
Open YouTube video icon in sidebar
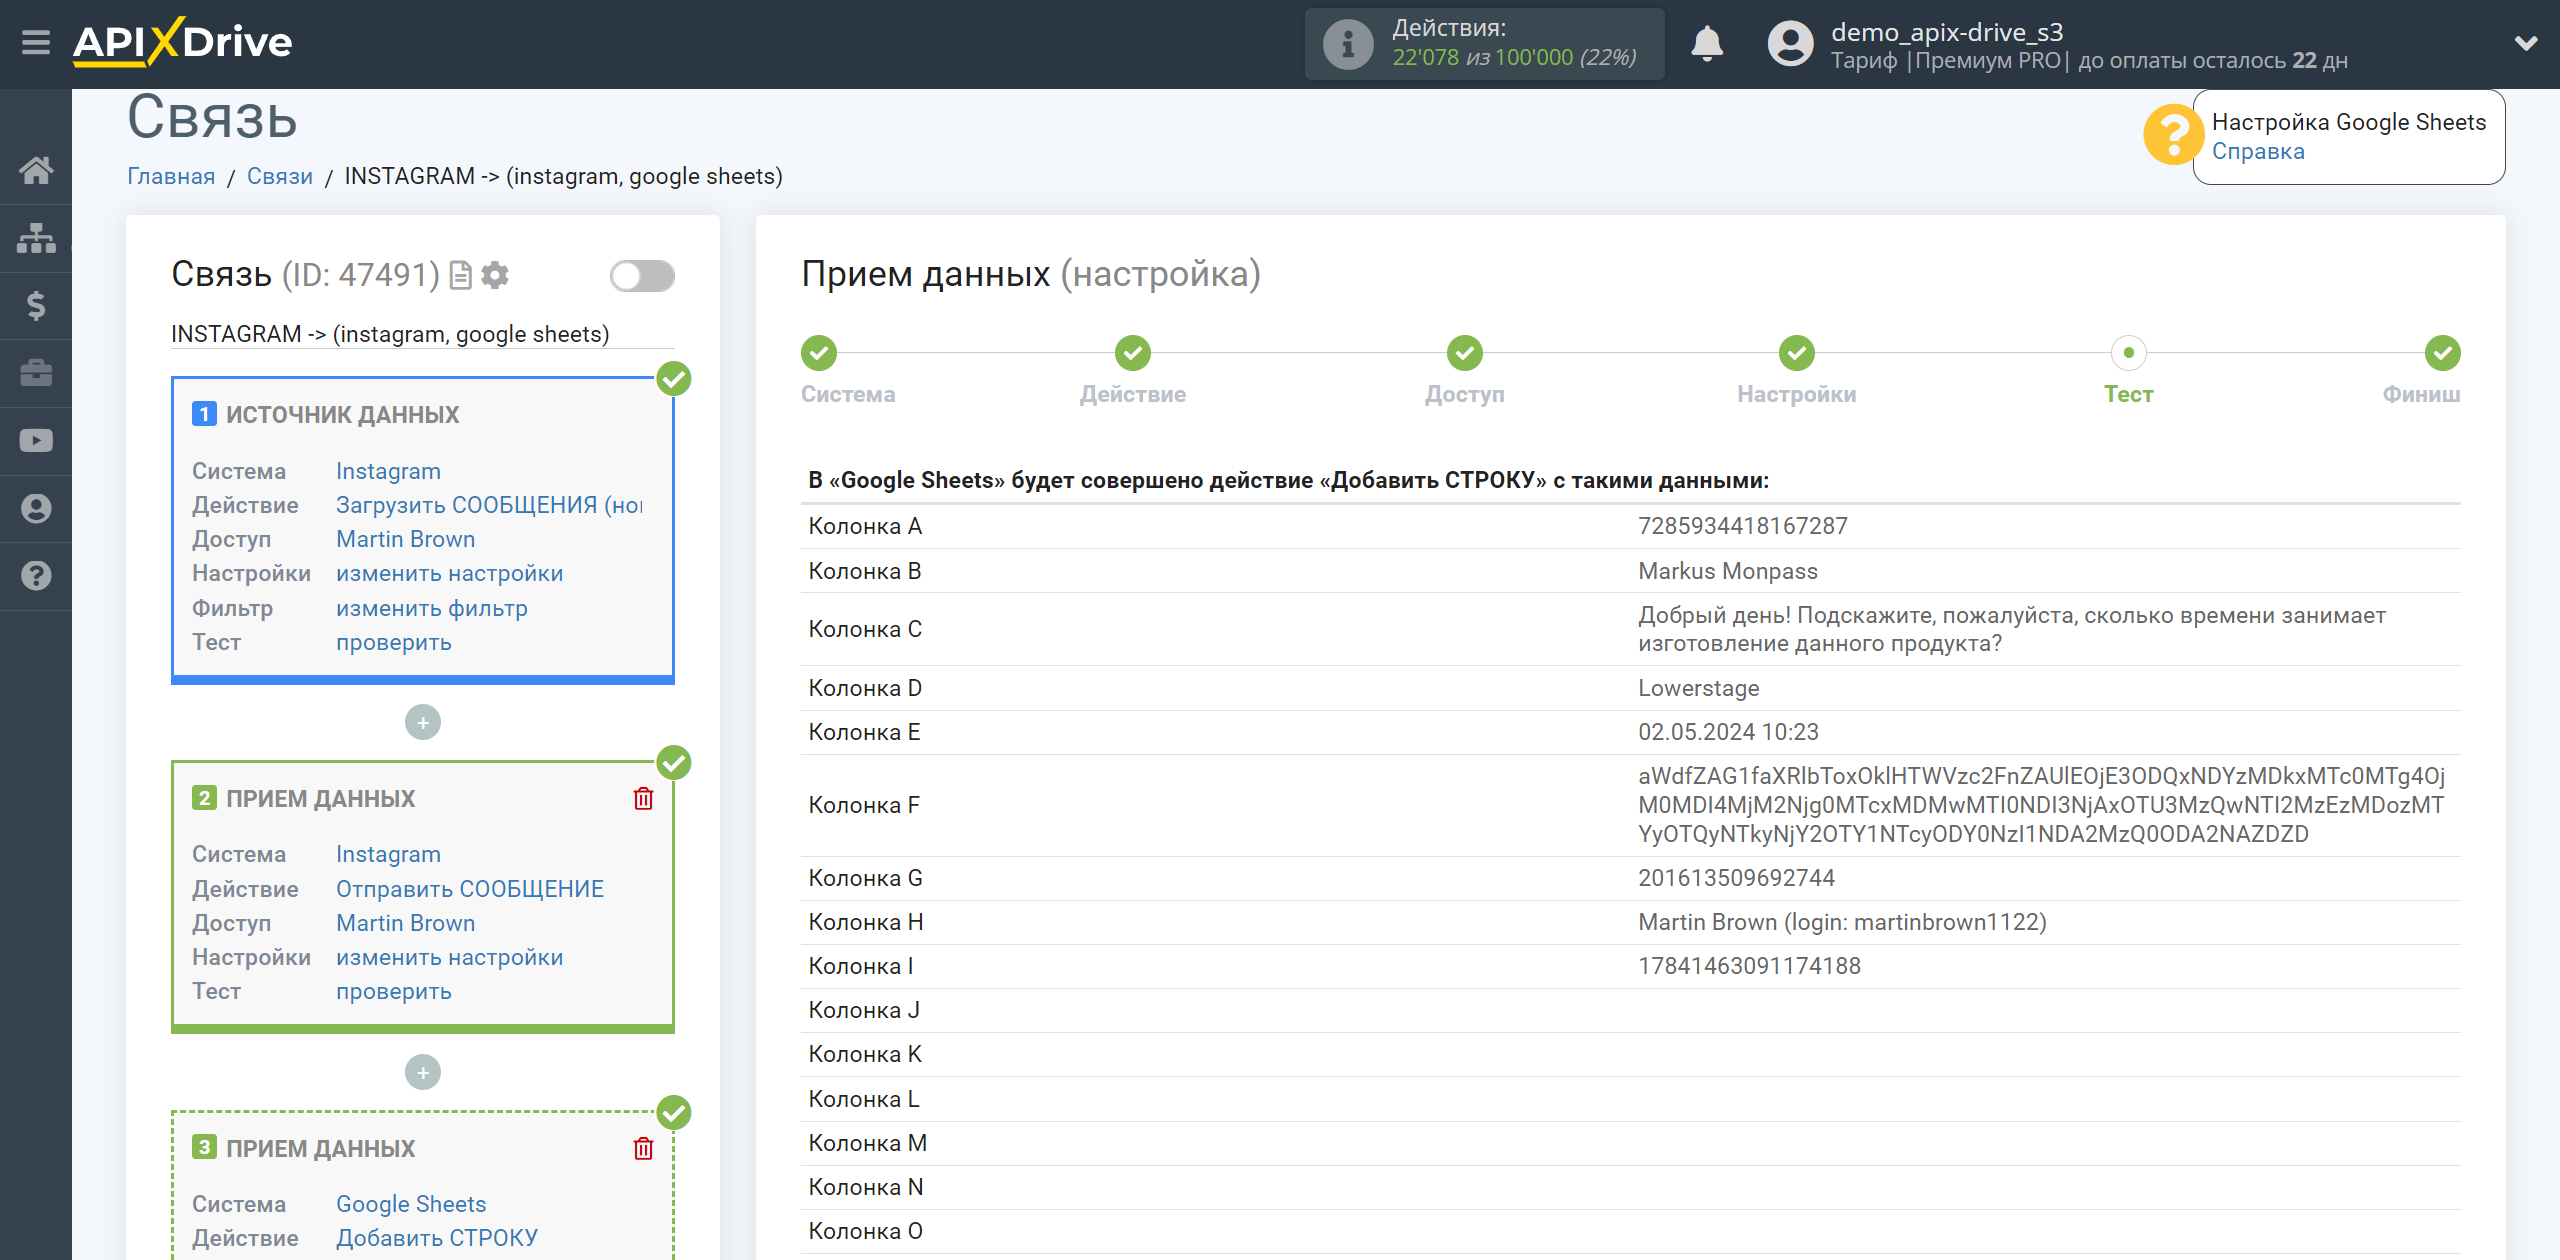(36, 441)
